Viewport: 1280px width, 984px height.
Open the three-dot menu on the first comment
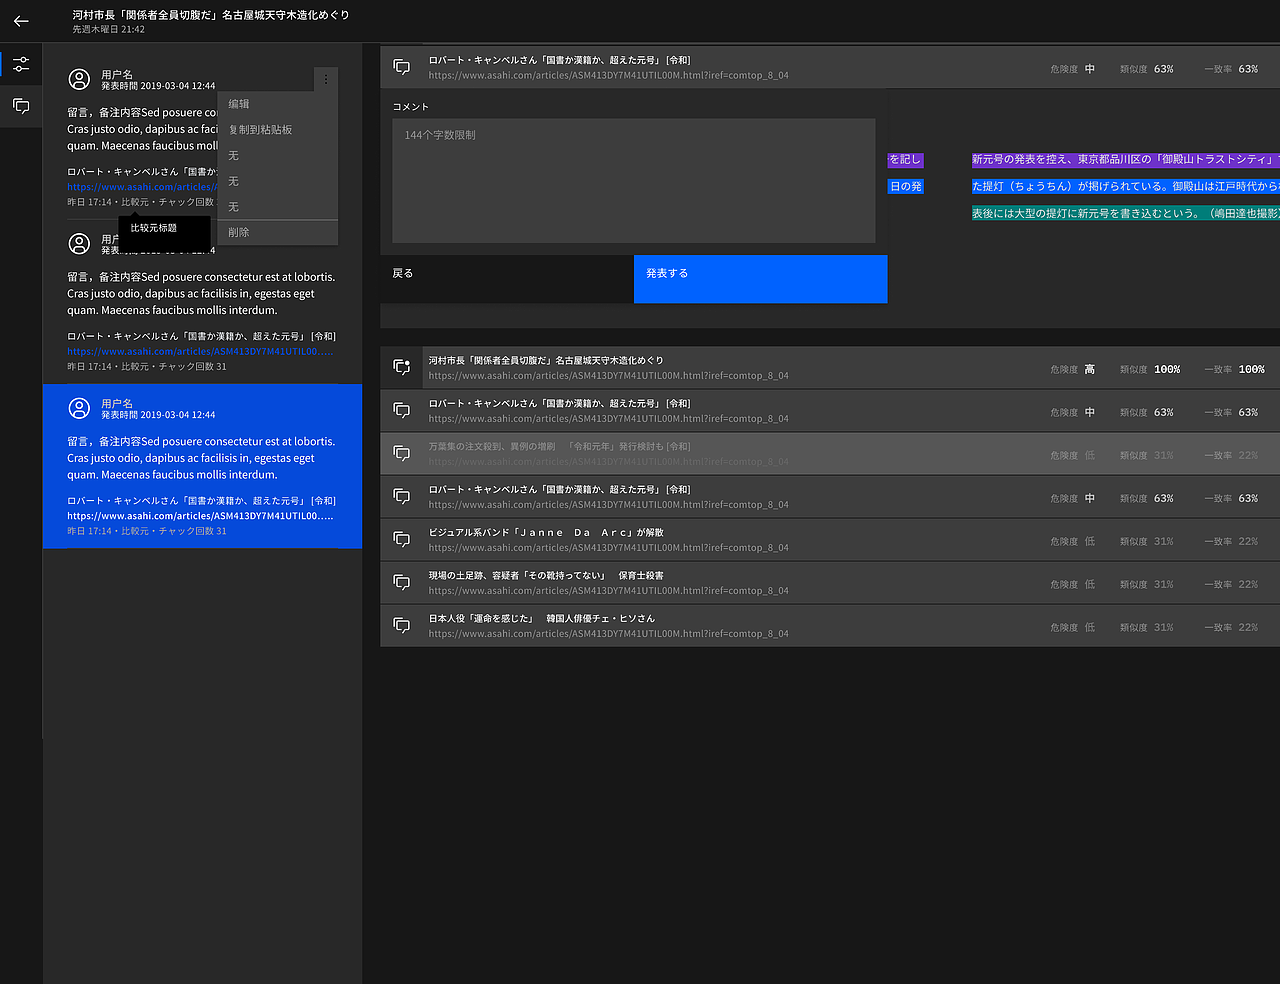[325, 79]
